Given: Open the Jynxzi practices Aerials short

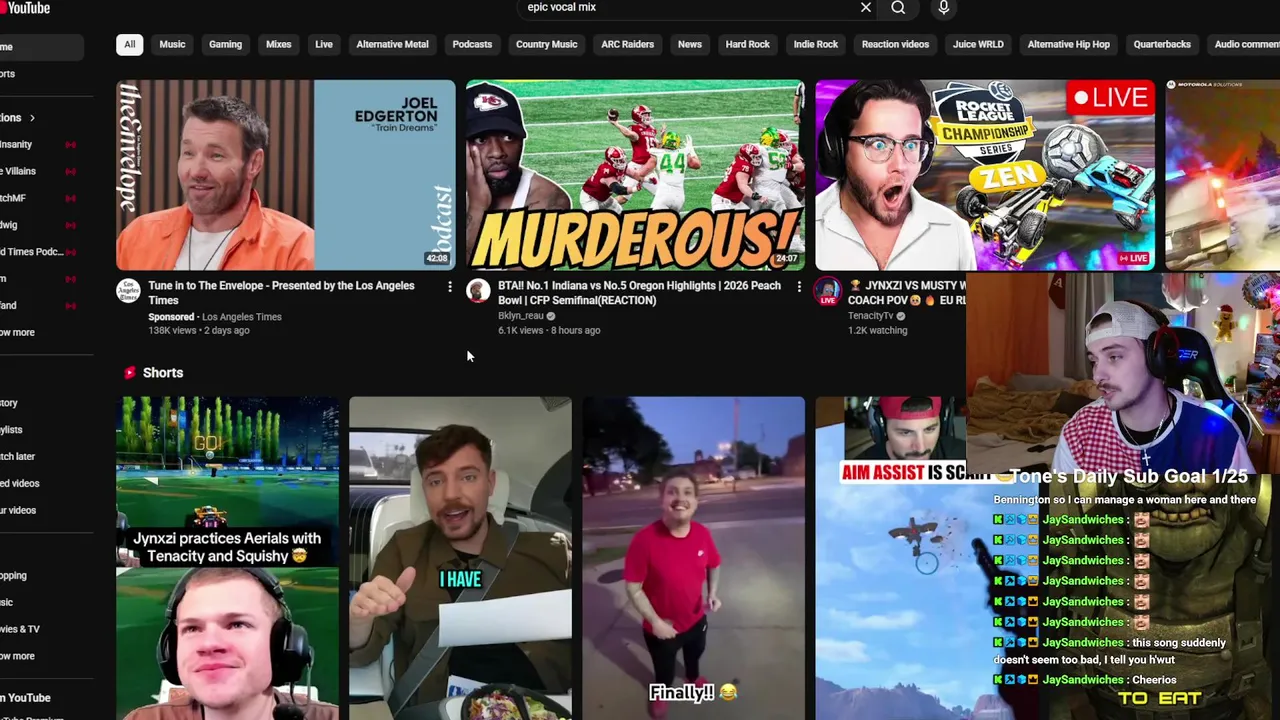Looking at the screenshot, I should (227, 558).
